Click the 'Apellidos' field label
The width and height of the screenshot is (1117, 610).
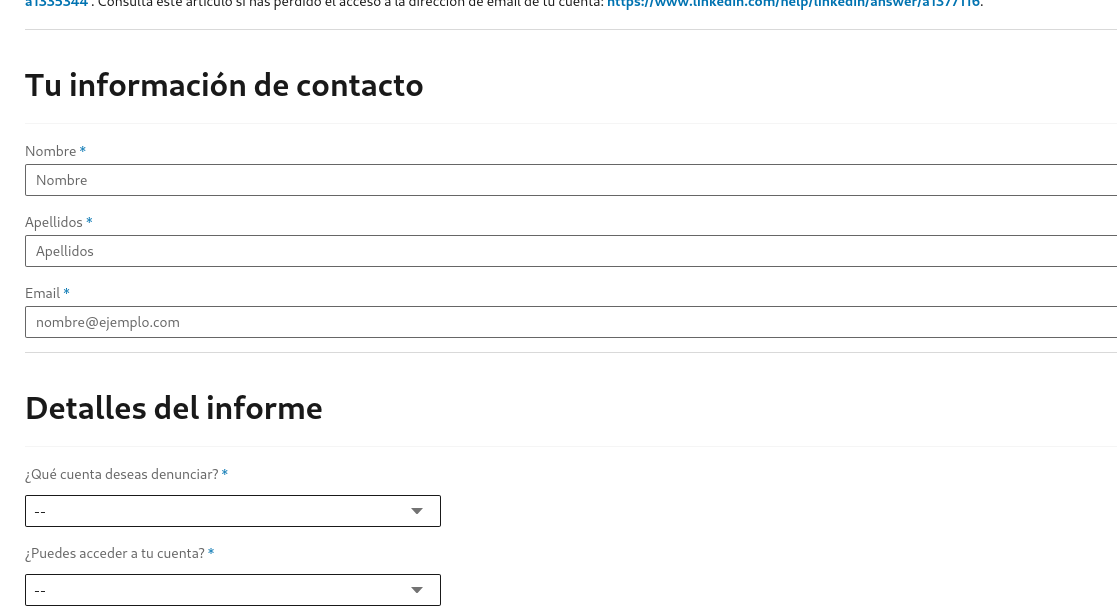click(54, 222)
